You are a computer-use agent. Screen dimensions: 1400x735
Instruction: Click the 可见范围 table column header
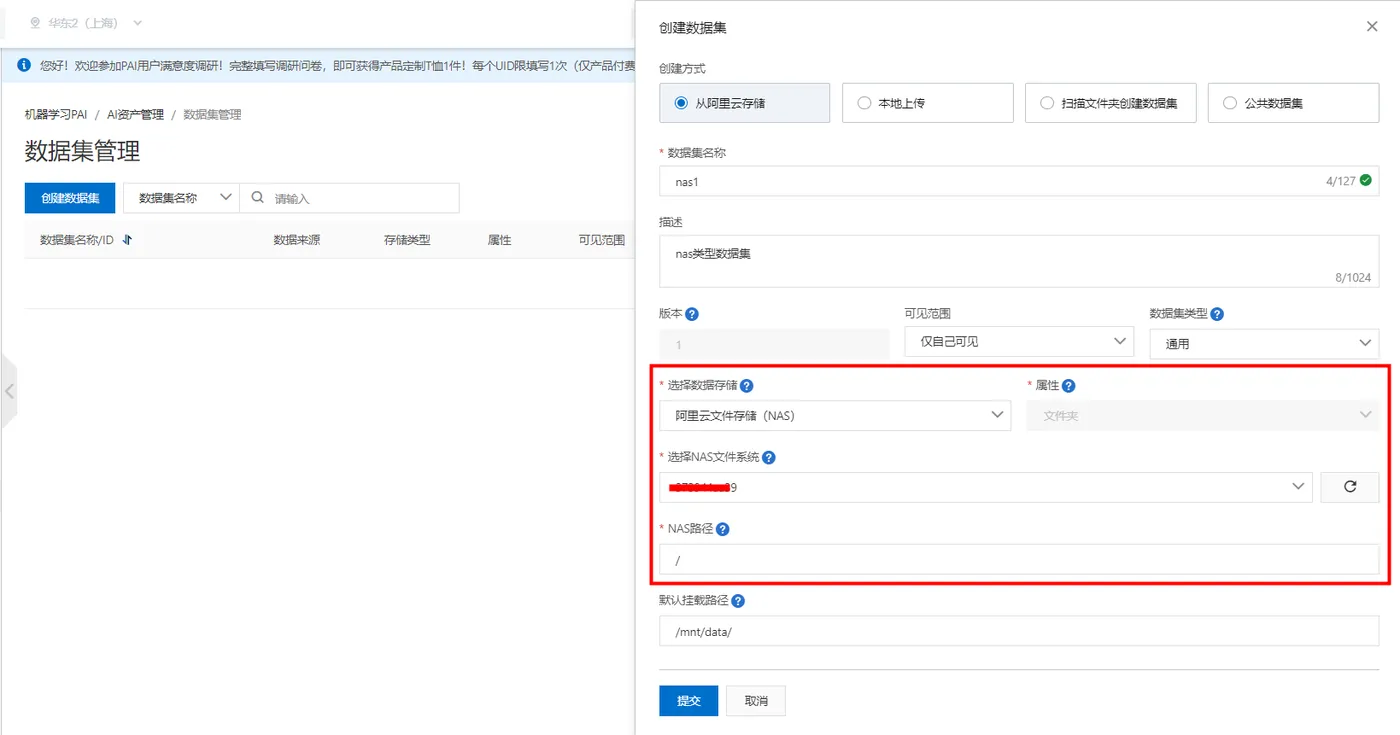tap(602, 240)
